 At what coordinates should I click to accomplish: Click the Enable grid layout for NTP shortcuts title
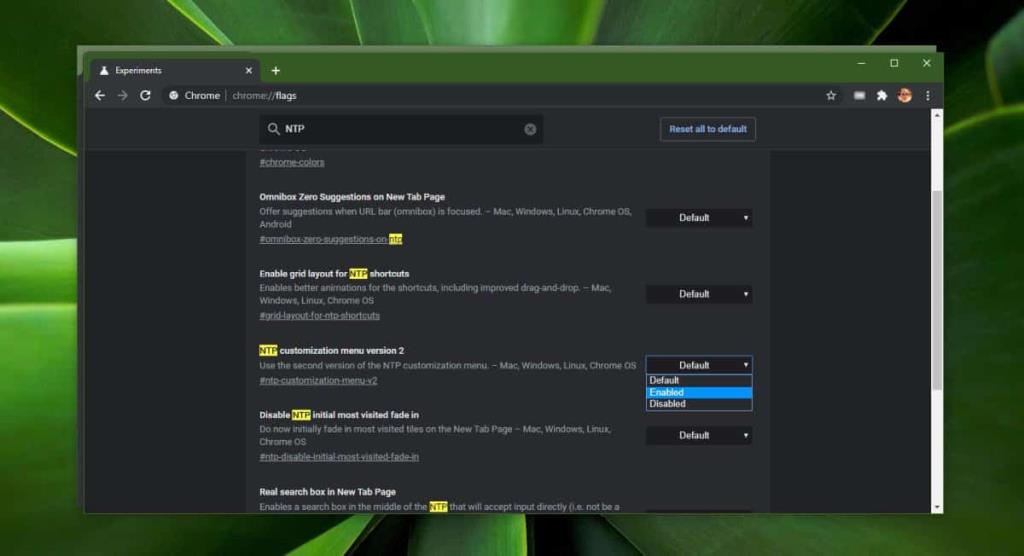pos(334,274)
